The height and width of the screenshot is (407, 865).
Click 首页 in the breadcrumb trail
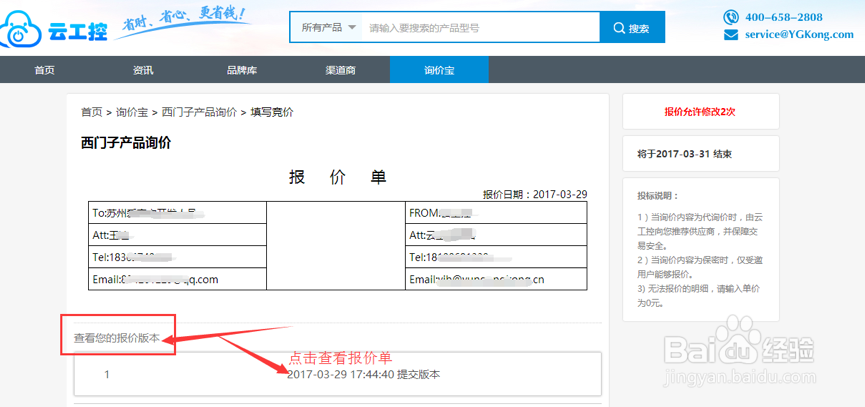tap(92, 113)
